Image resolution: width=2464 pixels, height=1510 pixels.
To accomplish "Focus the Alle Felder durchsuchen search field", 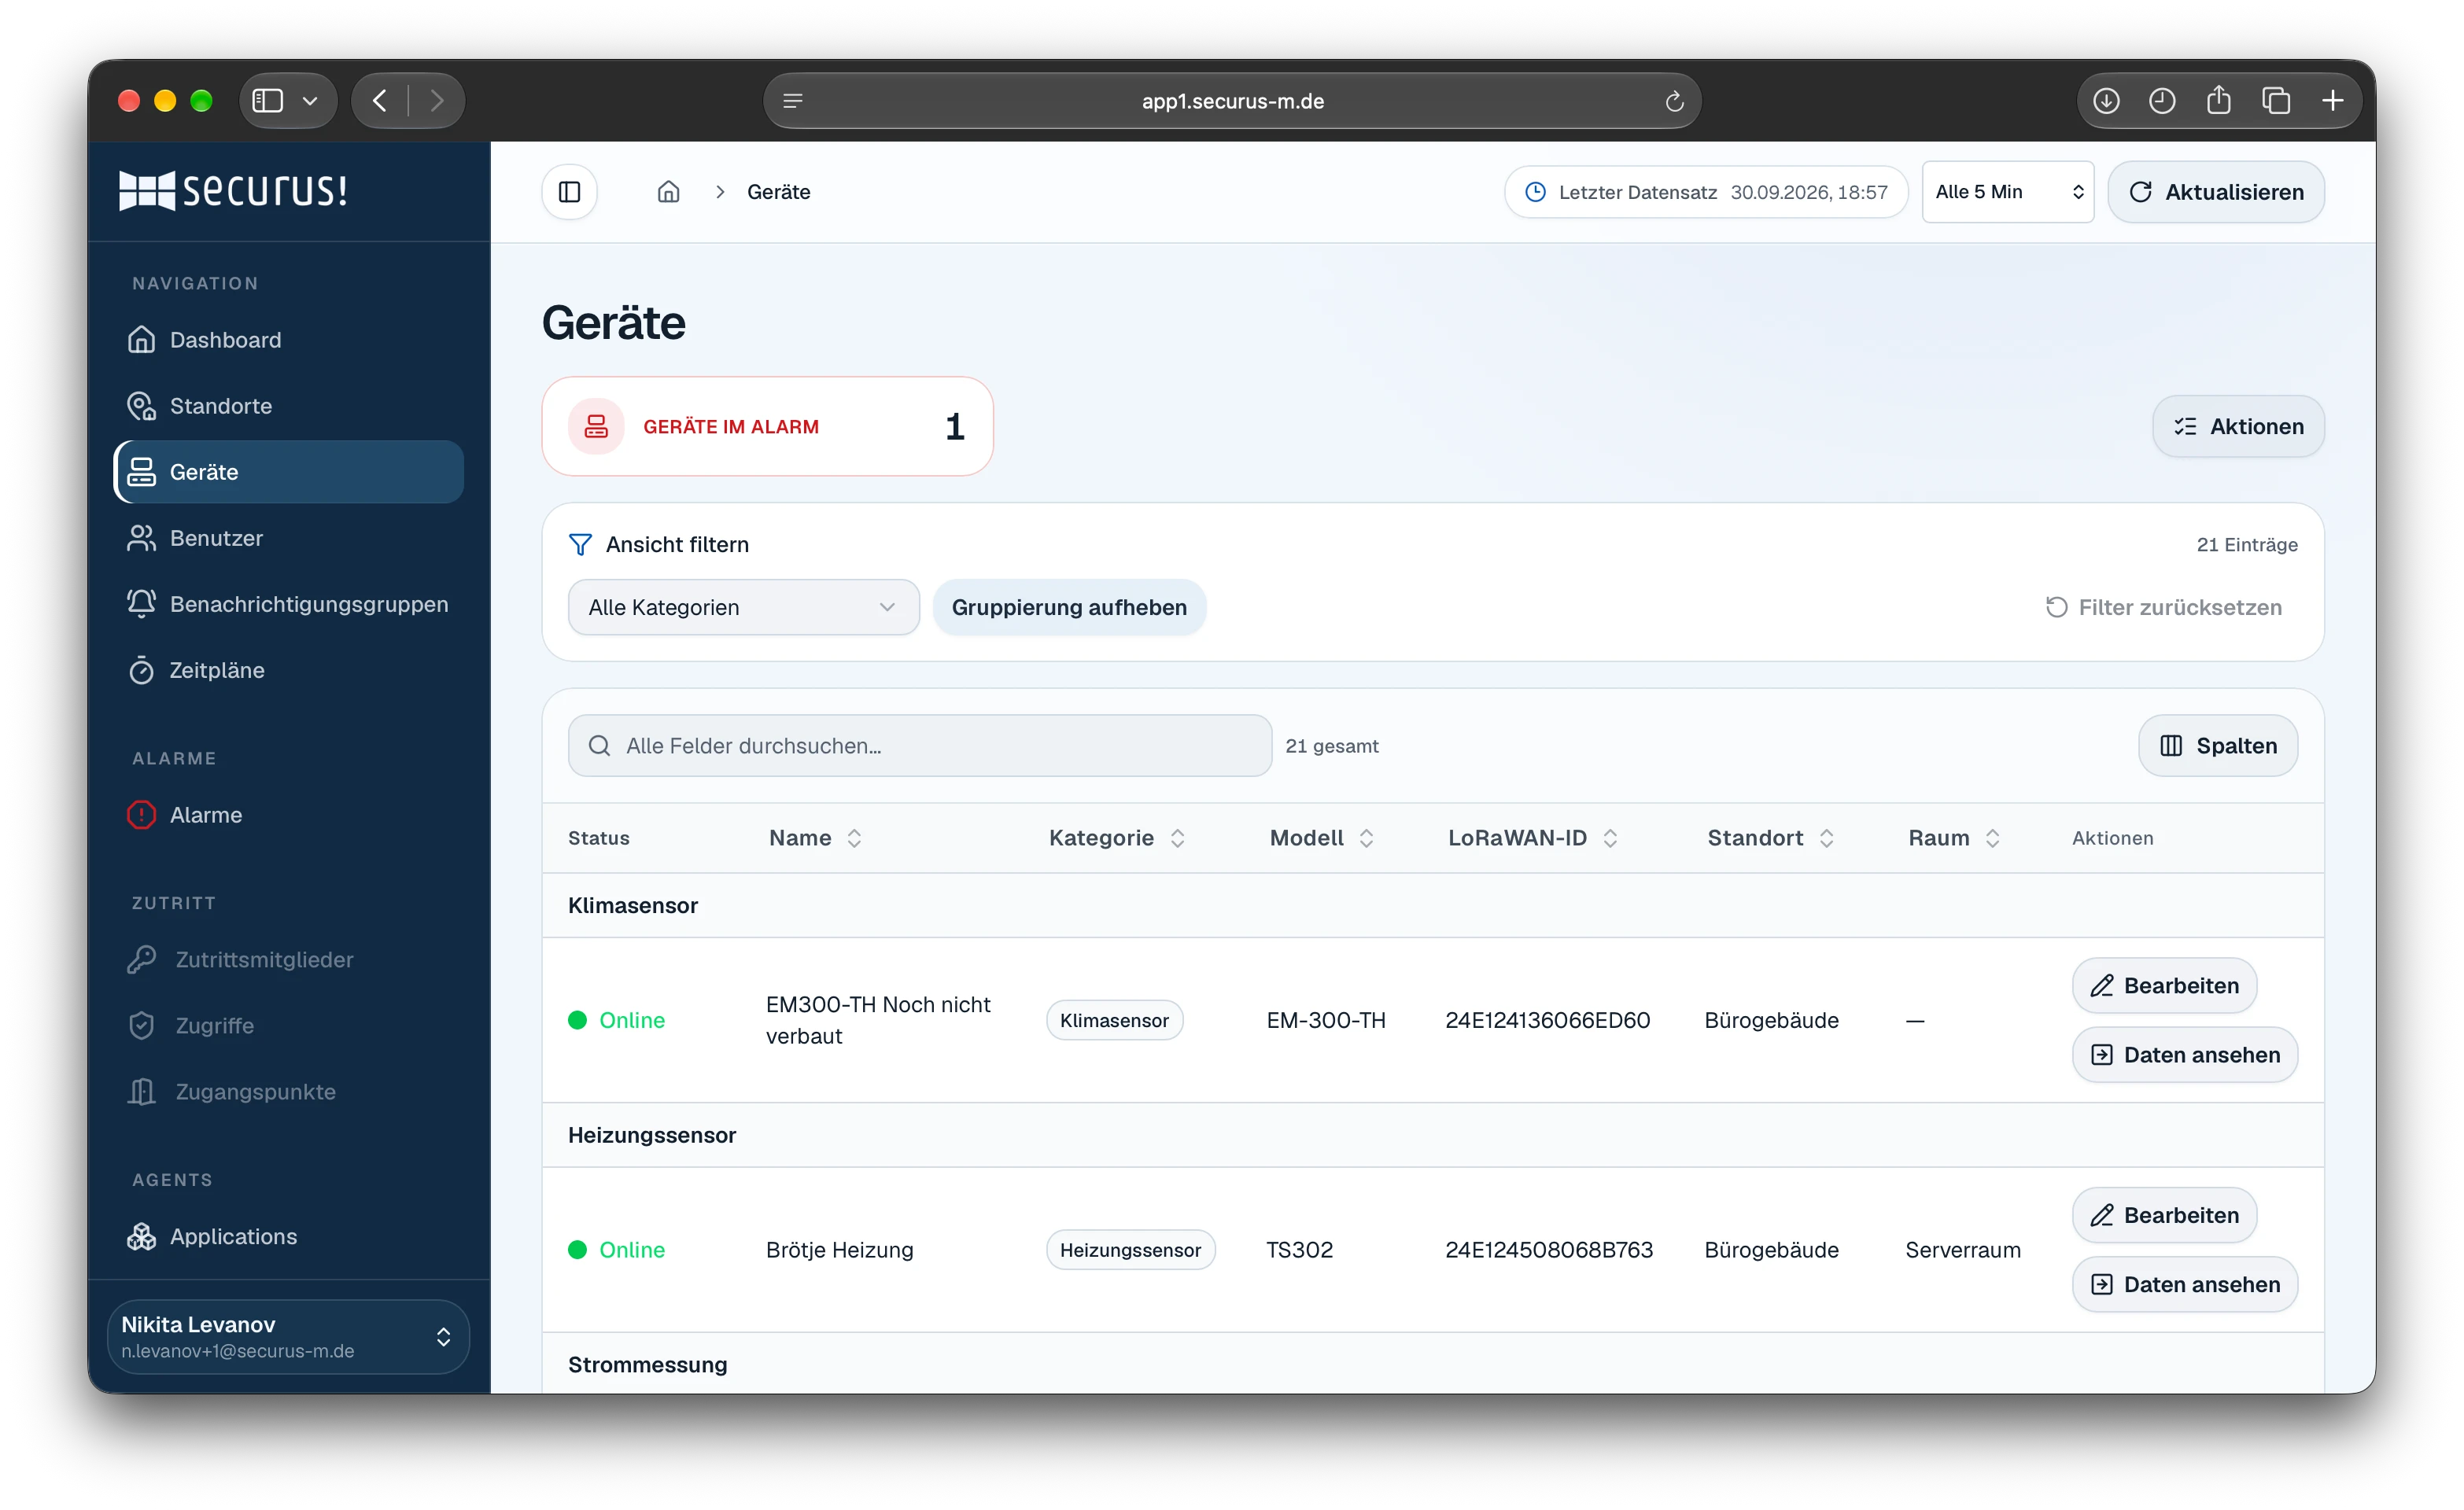I will [x=919, y=745].
